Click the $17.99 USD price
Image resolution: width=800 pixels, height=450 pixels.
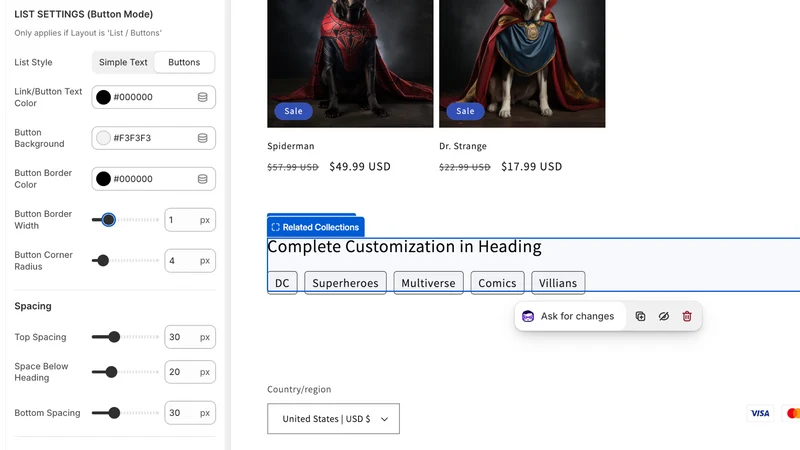point(532,167)
